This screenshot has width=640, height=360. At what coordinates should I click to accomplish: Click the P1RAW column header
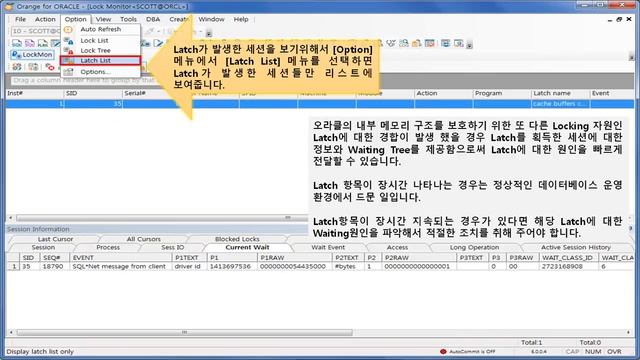pyautogui.click(x=296, y=258)
